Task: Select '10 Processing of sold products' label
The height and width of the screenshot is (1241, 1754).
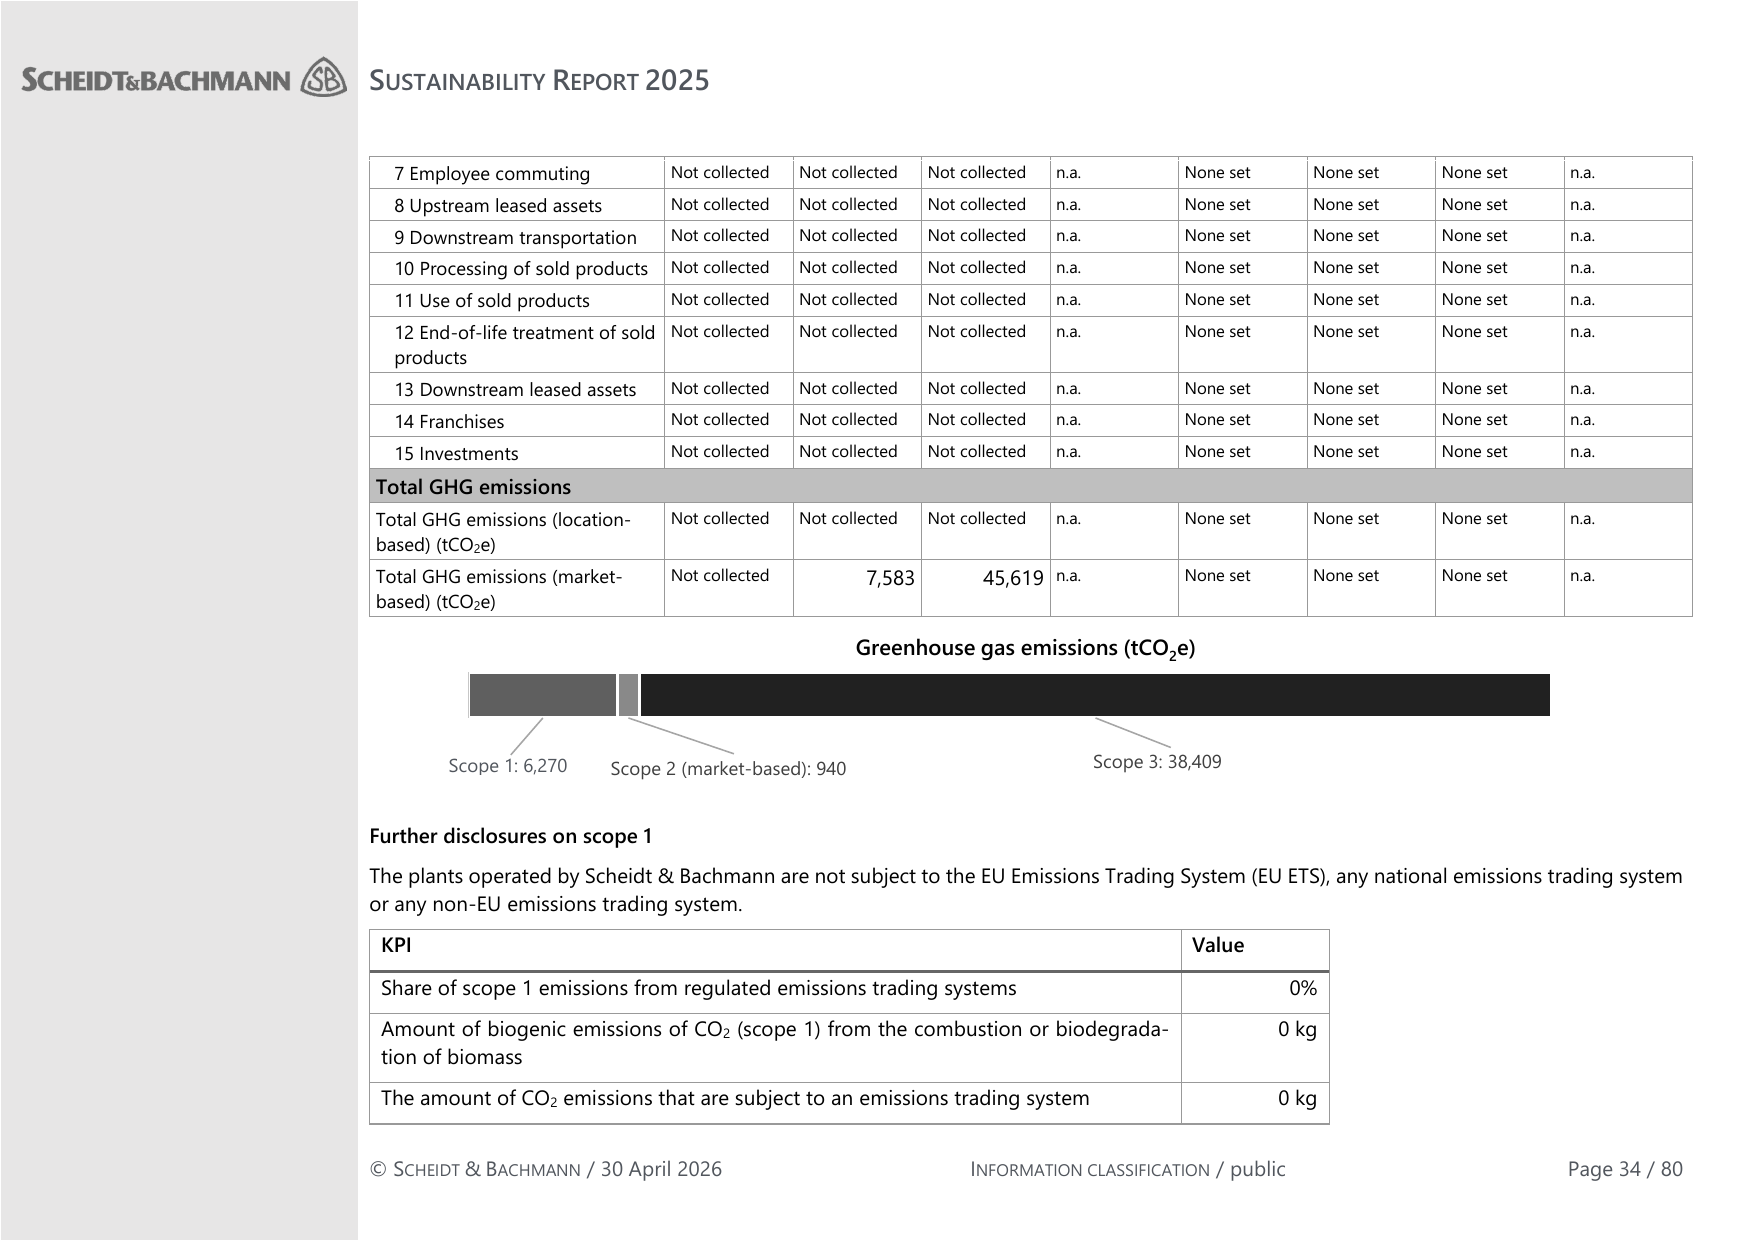Action: click(521, 269)
